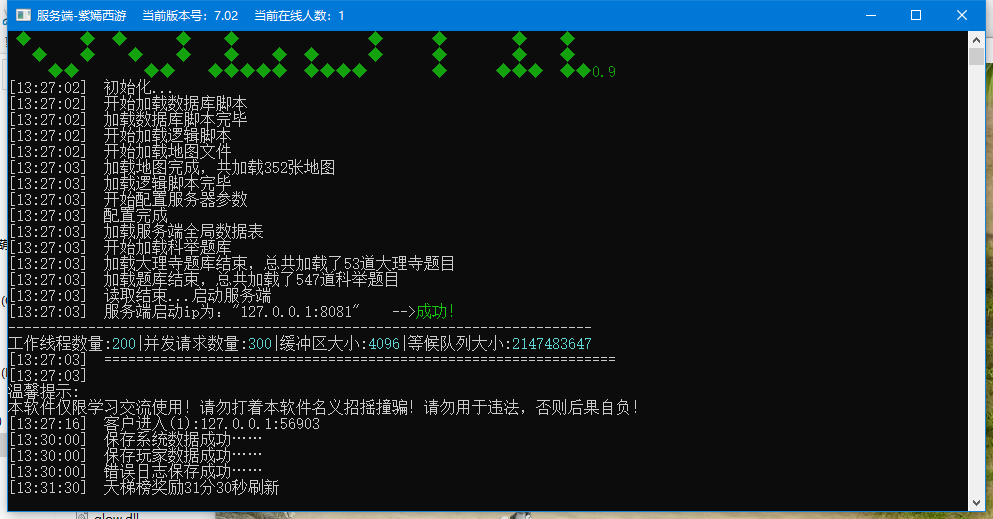Click the 温馨提示: heading
Image resolution: width=993 pixels, height=519 pixels.
[44, 391]
